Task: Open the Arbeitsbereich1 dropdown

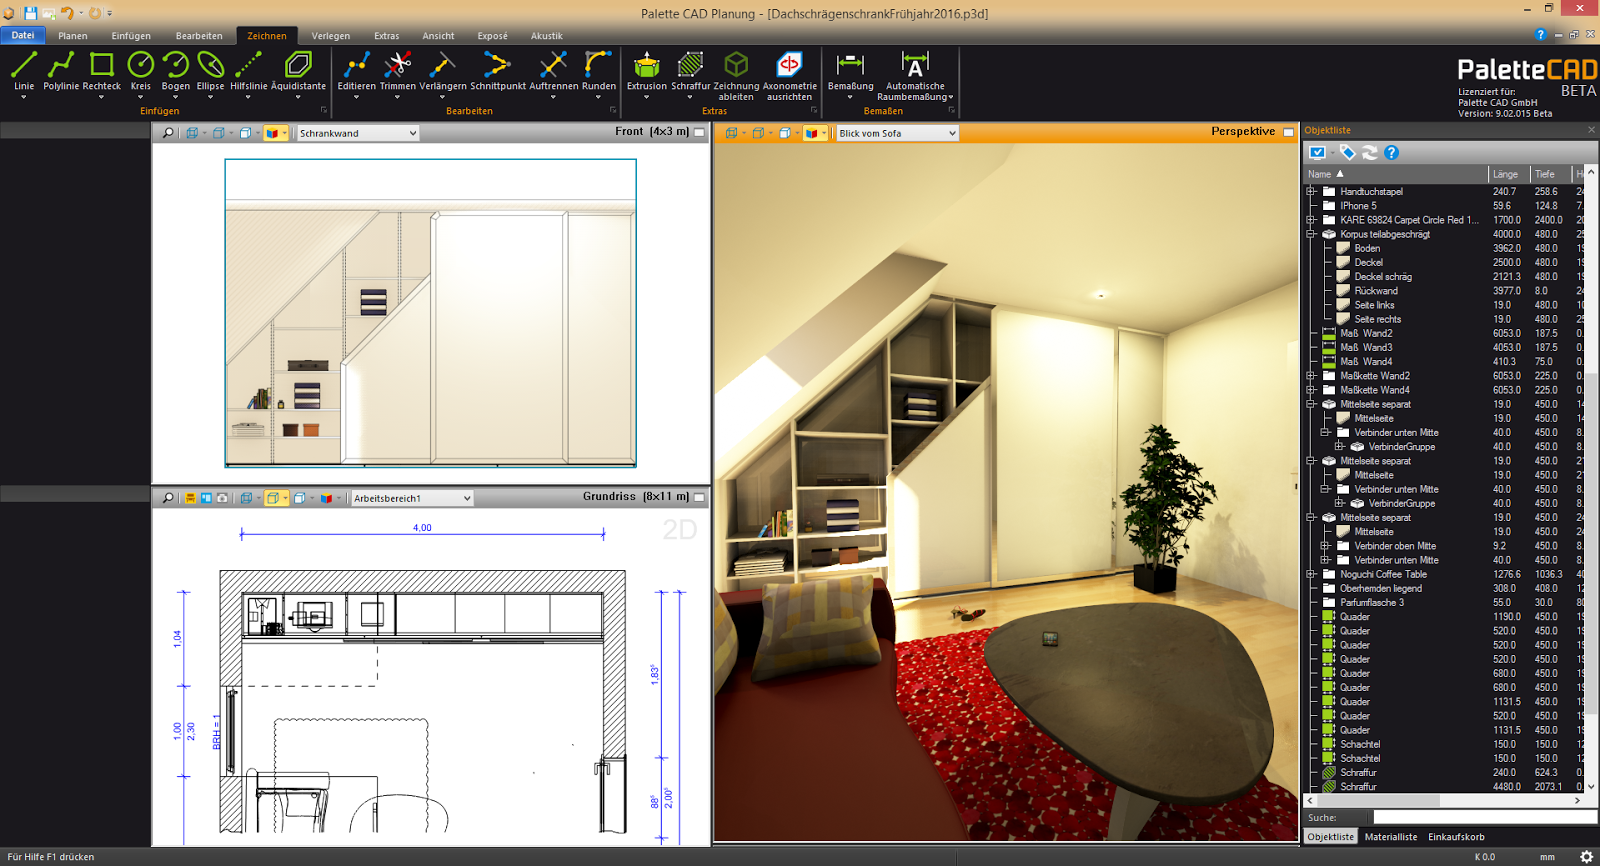Action: [411, 498]
